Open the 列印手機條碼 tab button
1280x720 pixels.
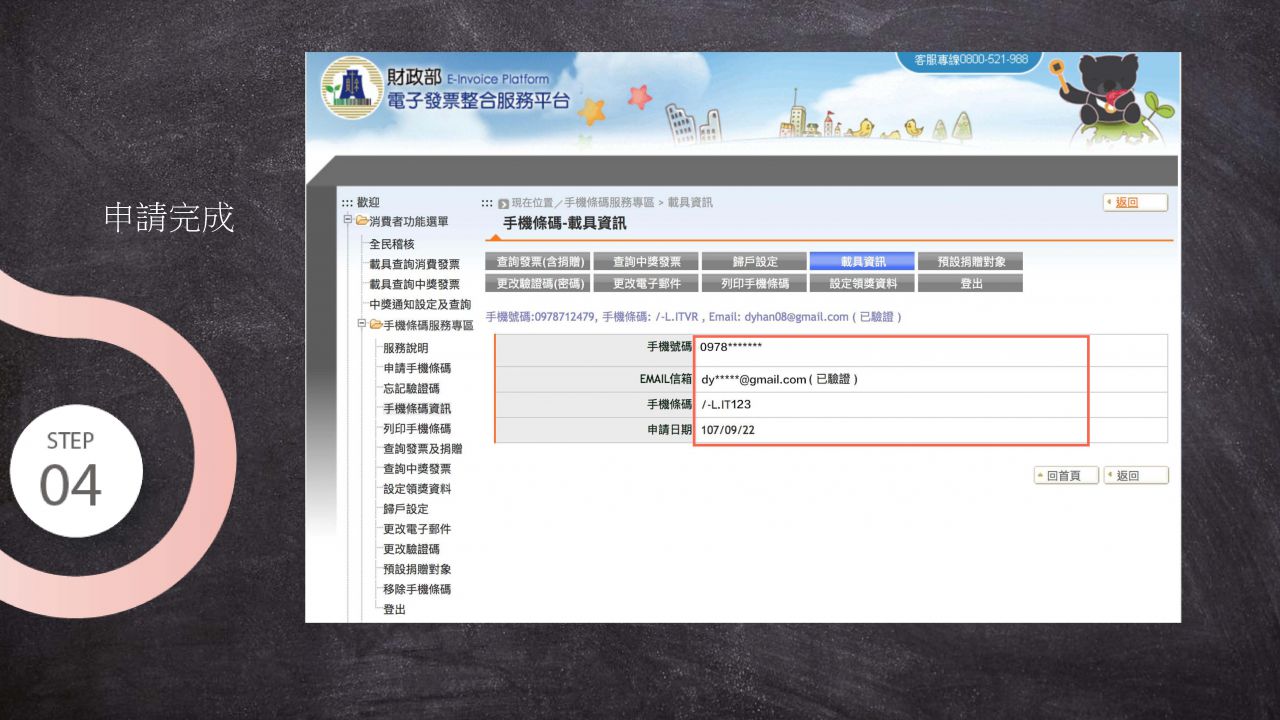(754, 283)
